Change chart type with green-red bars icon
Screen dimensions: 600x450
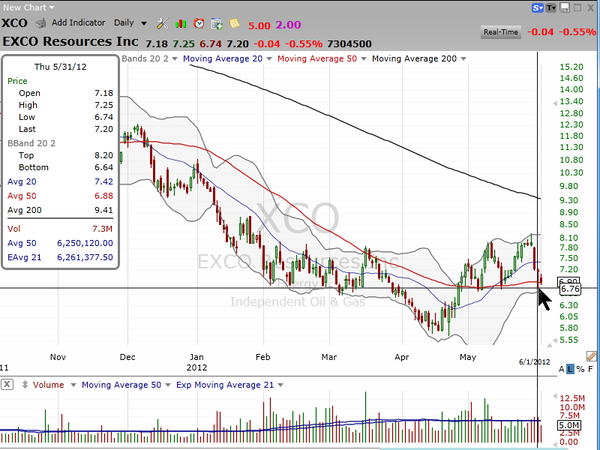point(181,24)
